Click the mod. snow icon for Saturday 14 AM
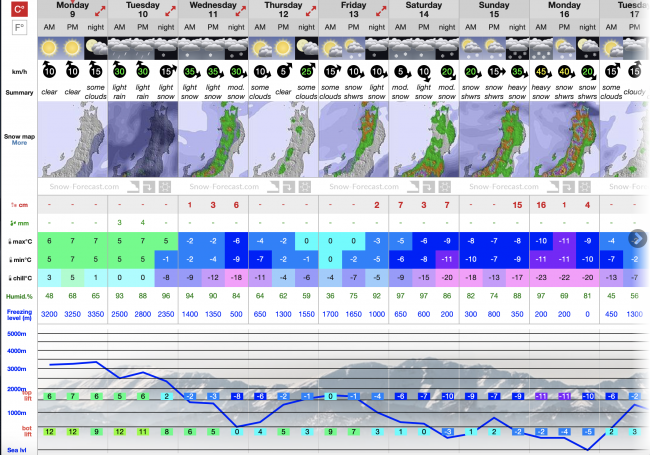Screen dimensions: 650x455 pos(400,48)
